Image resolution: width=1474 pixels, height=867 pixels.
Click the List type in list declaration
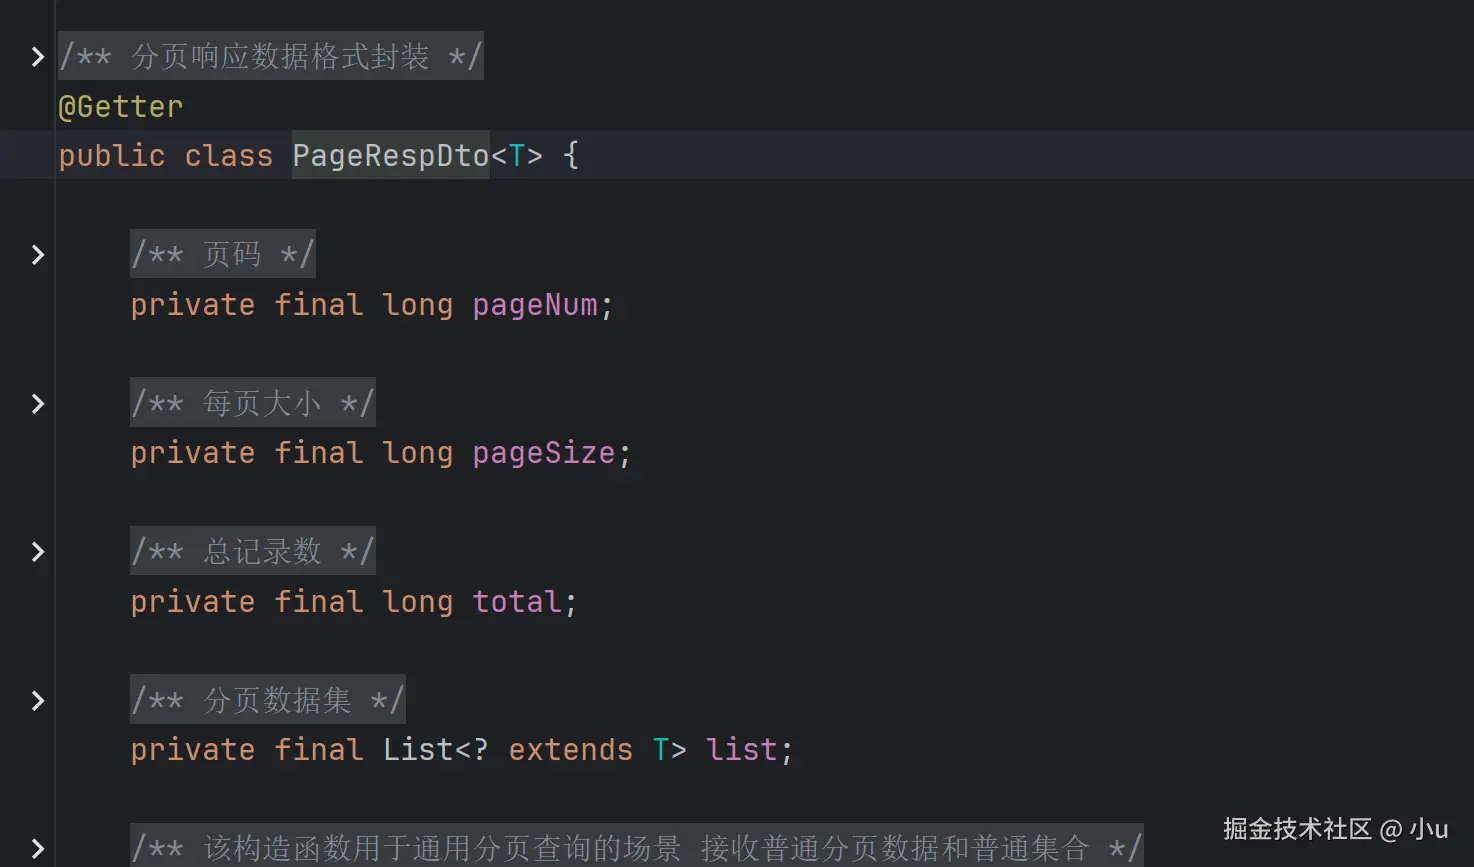click(419, 750)
